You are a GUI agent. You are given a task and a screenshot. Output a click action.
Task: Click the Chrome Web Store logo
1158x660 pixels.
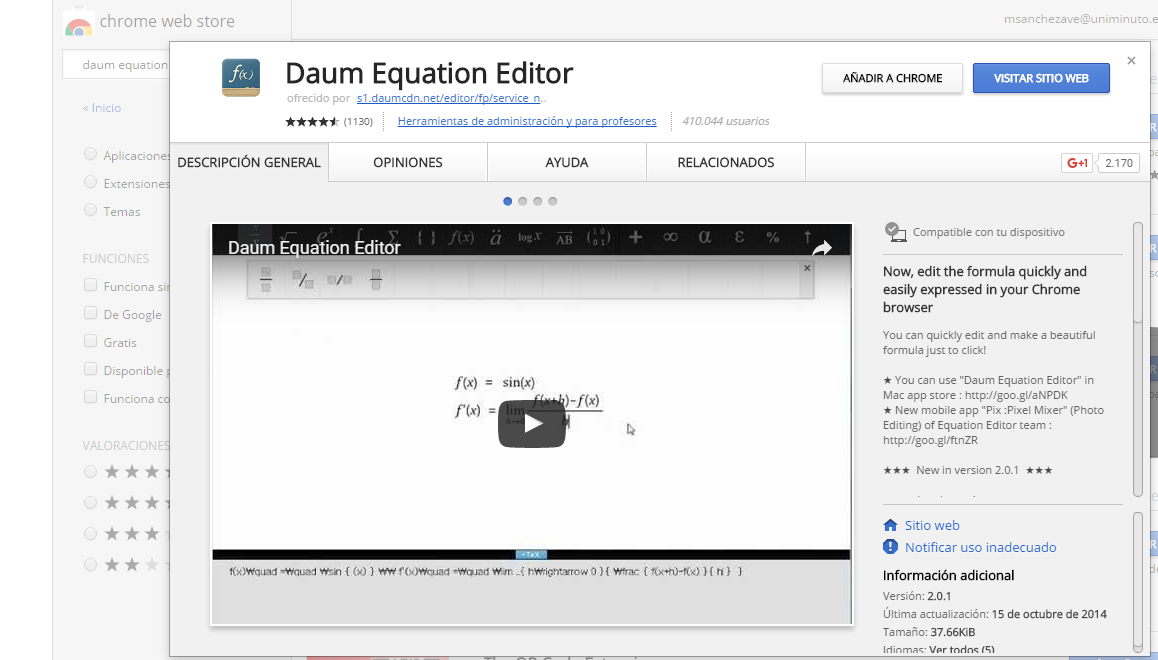click(x=78, y=22)
